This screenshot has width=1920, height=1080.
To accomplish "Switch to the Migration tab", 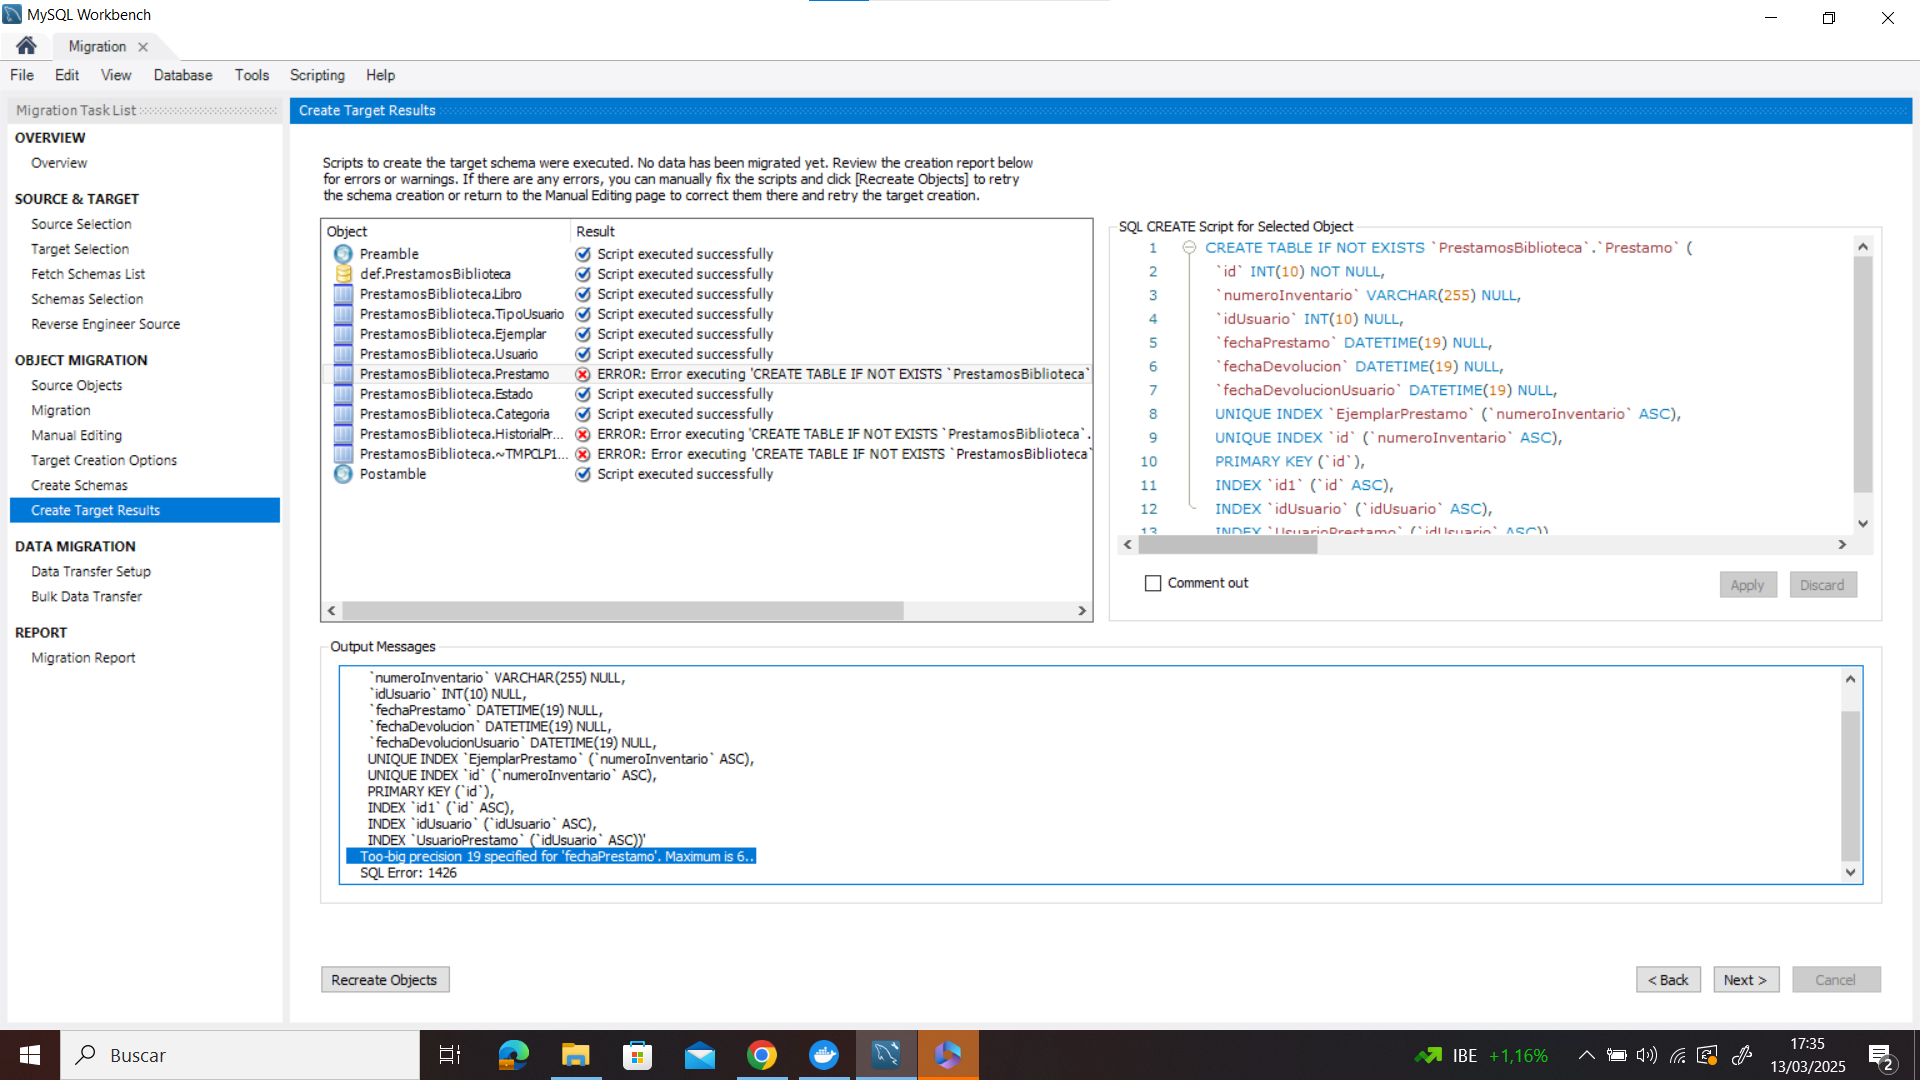I will pos(97,46).
